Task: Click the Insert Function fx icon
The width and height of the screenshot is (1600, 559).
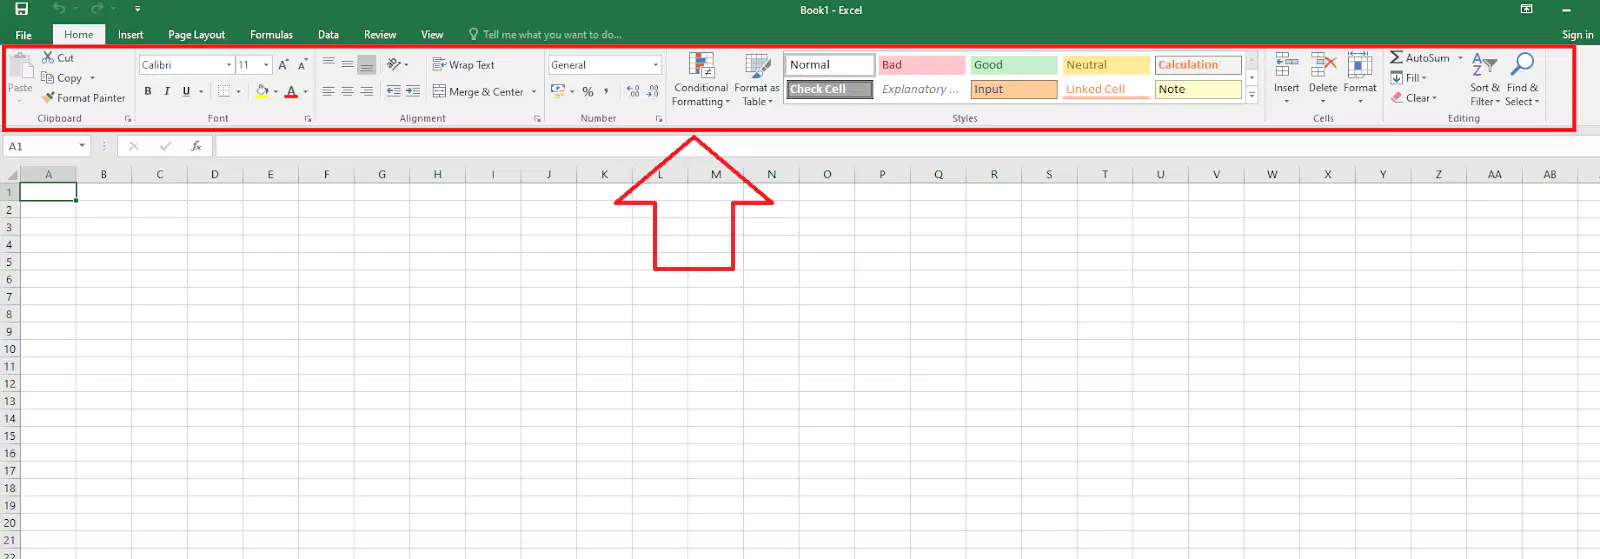Action: pyautogui.click(x=196, y=146)
